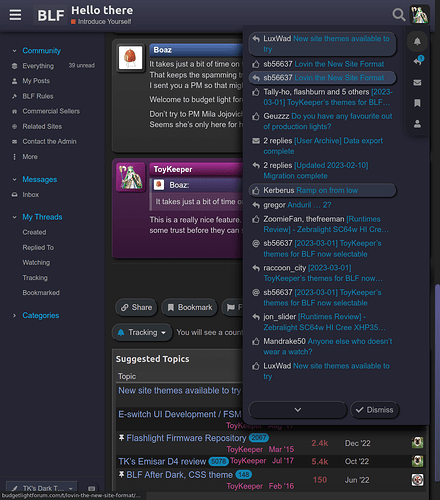Screen dimensions: 440x500
Task: Open the jon_slider Runtimes Review notification
Action: click(322, 322)
